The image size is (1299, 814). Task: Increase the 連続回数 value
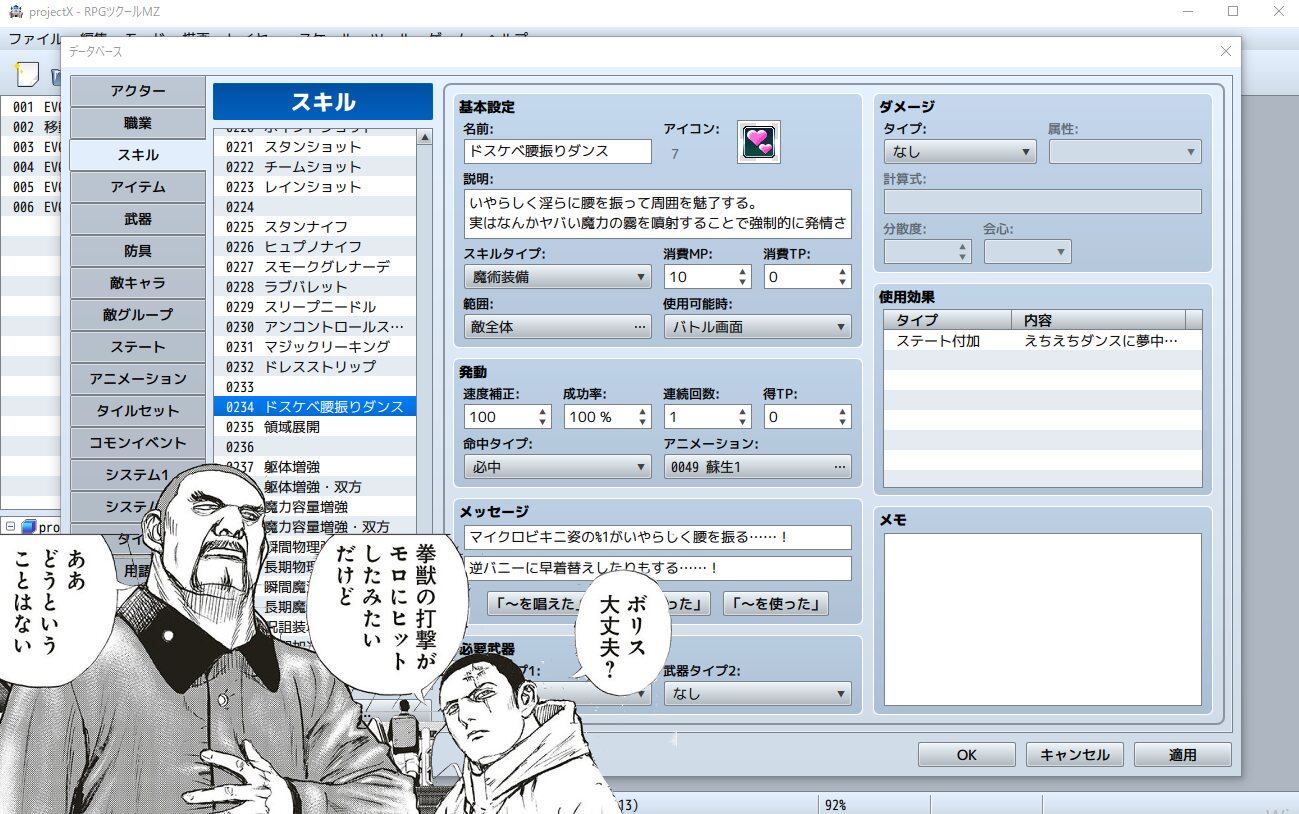pos(742,411)
